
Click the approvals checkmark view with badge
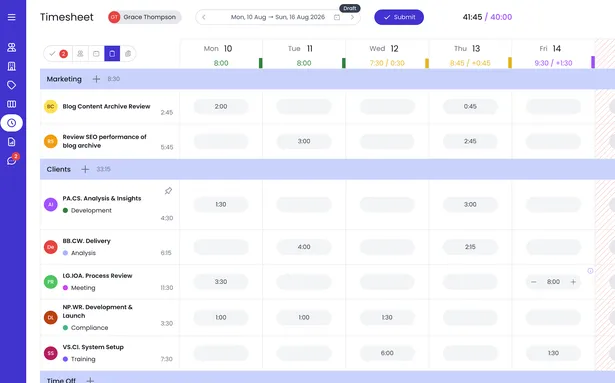click(x=58, y=54)
